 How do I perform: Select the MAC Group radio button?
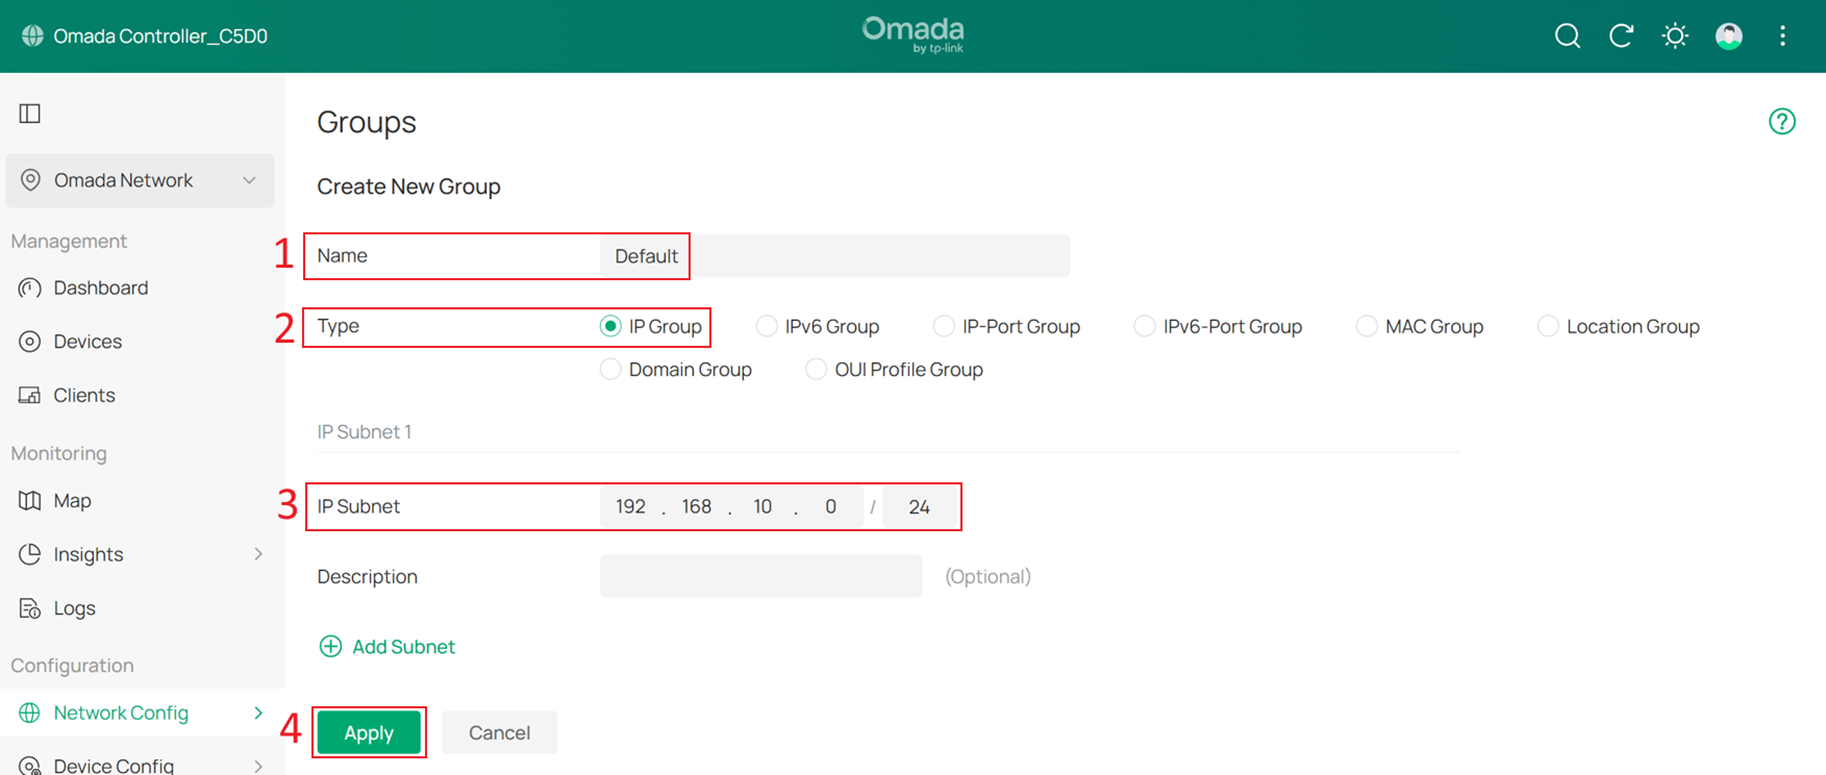click(x=1366, y=326)
